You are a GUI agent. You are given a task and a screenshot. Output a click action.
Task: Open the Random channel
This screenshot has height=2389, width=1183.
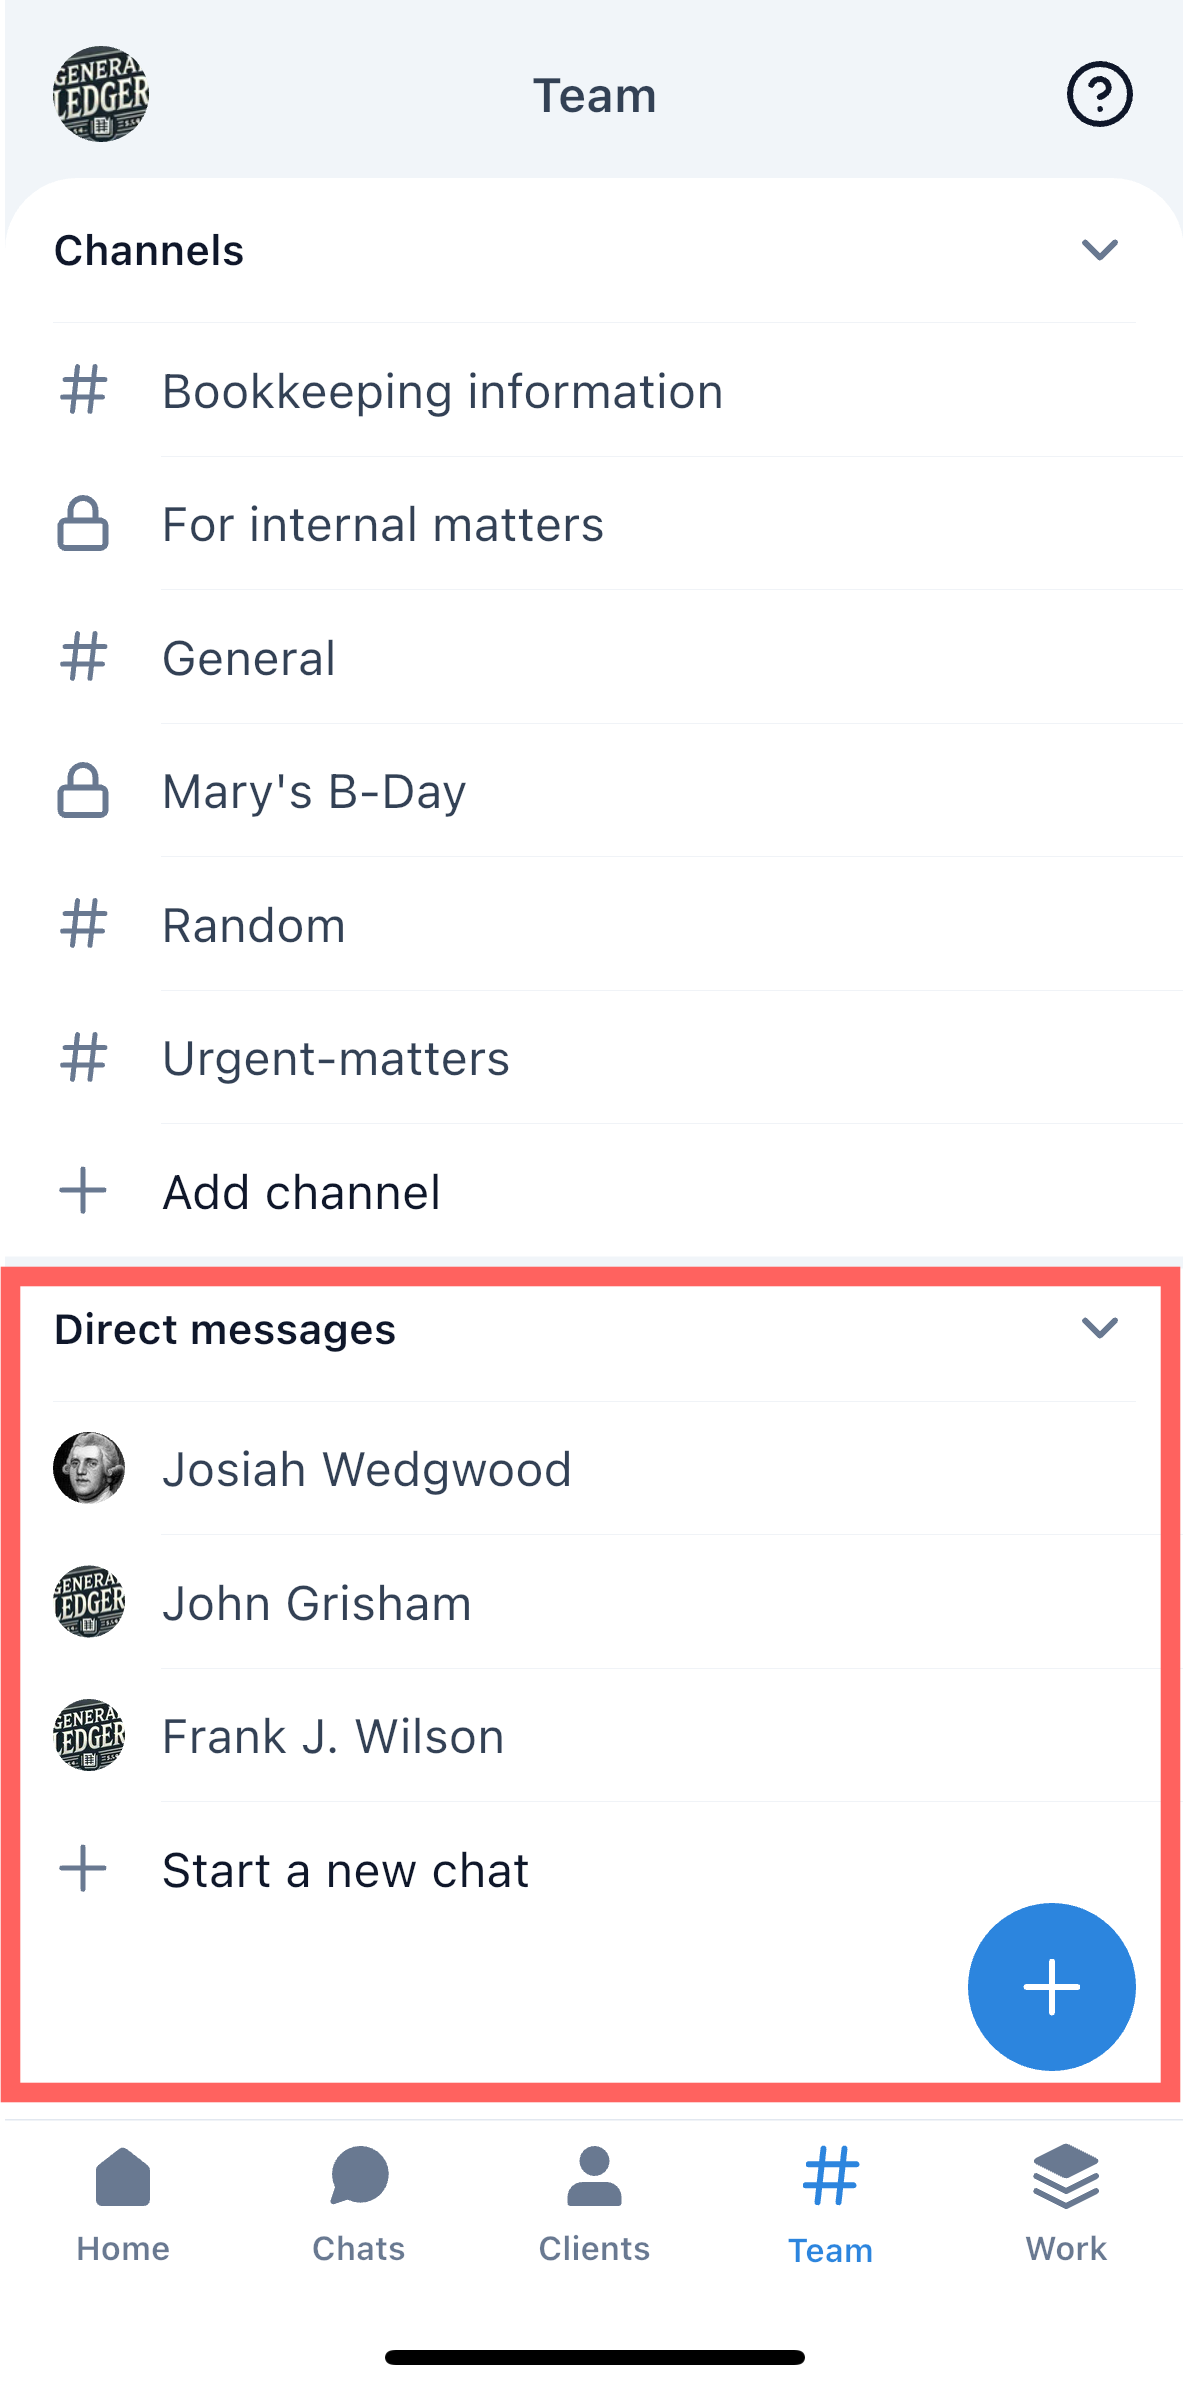tap(254, 926)
